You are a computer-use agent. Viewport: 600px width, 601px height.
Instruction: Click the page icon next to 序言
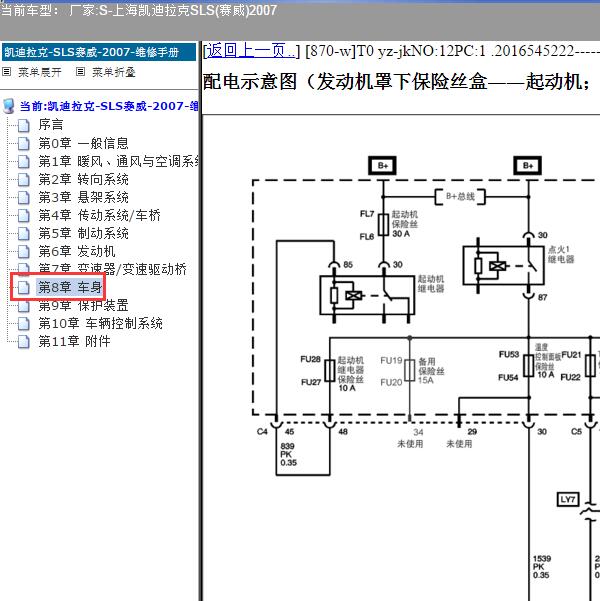coord(24,125)
